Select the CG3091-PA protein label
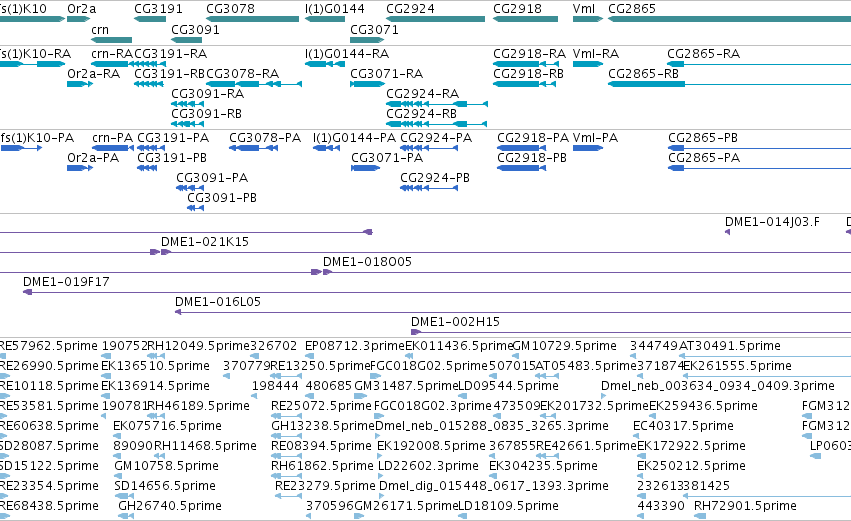The image size is (851, 521). (212, 178)
